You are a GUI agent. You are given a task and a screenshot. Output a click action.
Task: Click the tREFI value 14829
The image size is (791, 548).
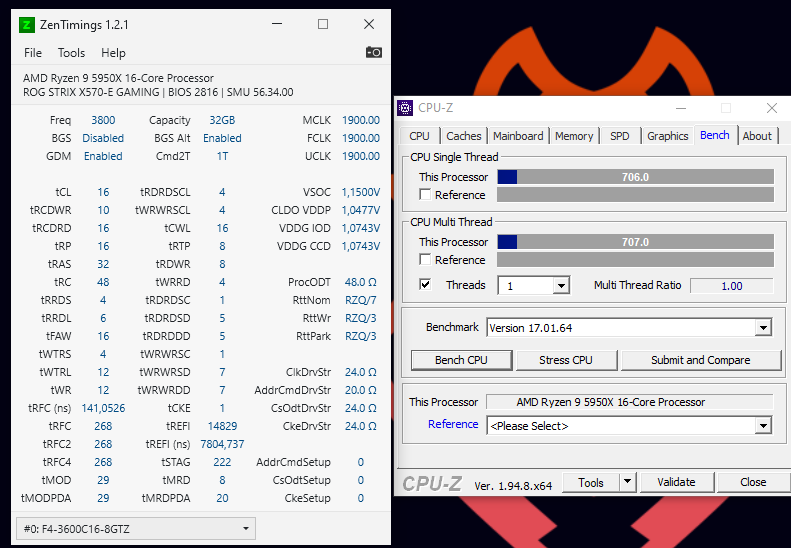click(222, 426)
